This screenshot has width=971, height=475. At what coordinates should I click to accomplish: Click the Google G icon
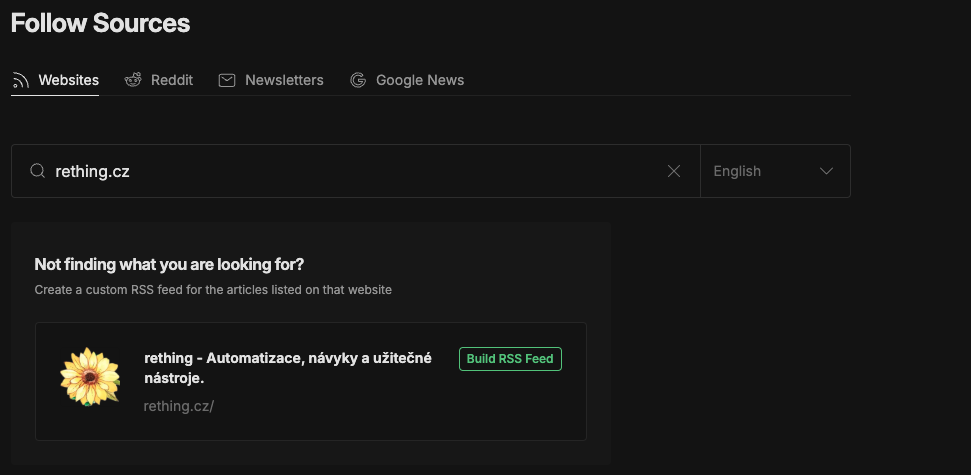358,81
